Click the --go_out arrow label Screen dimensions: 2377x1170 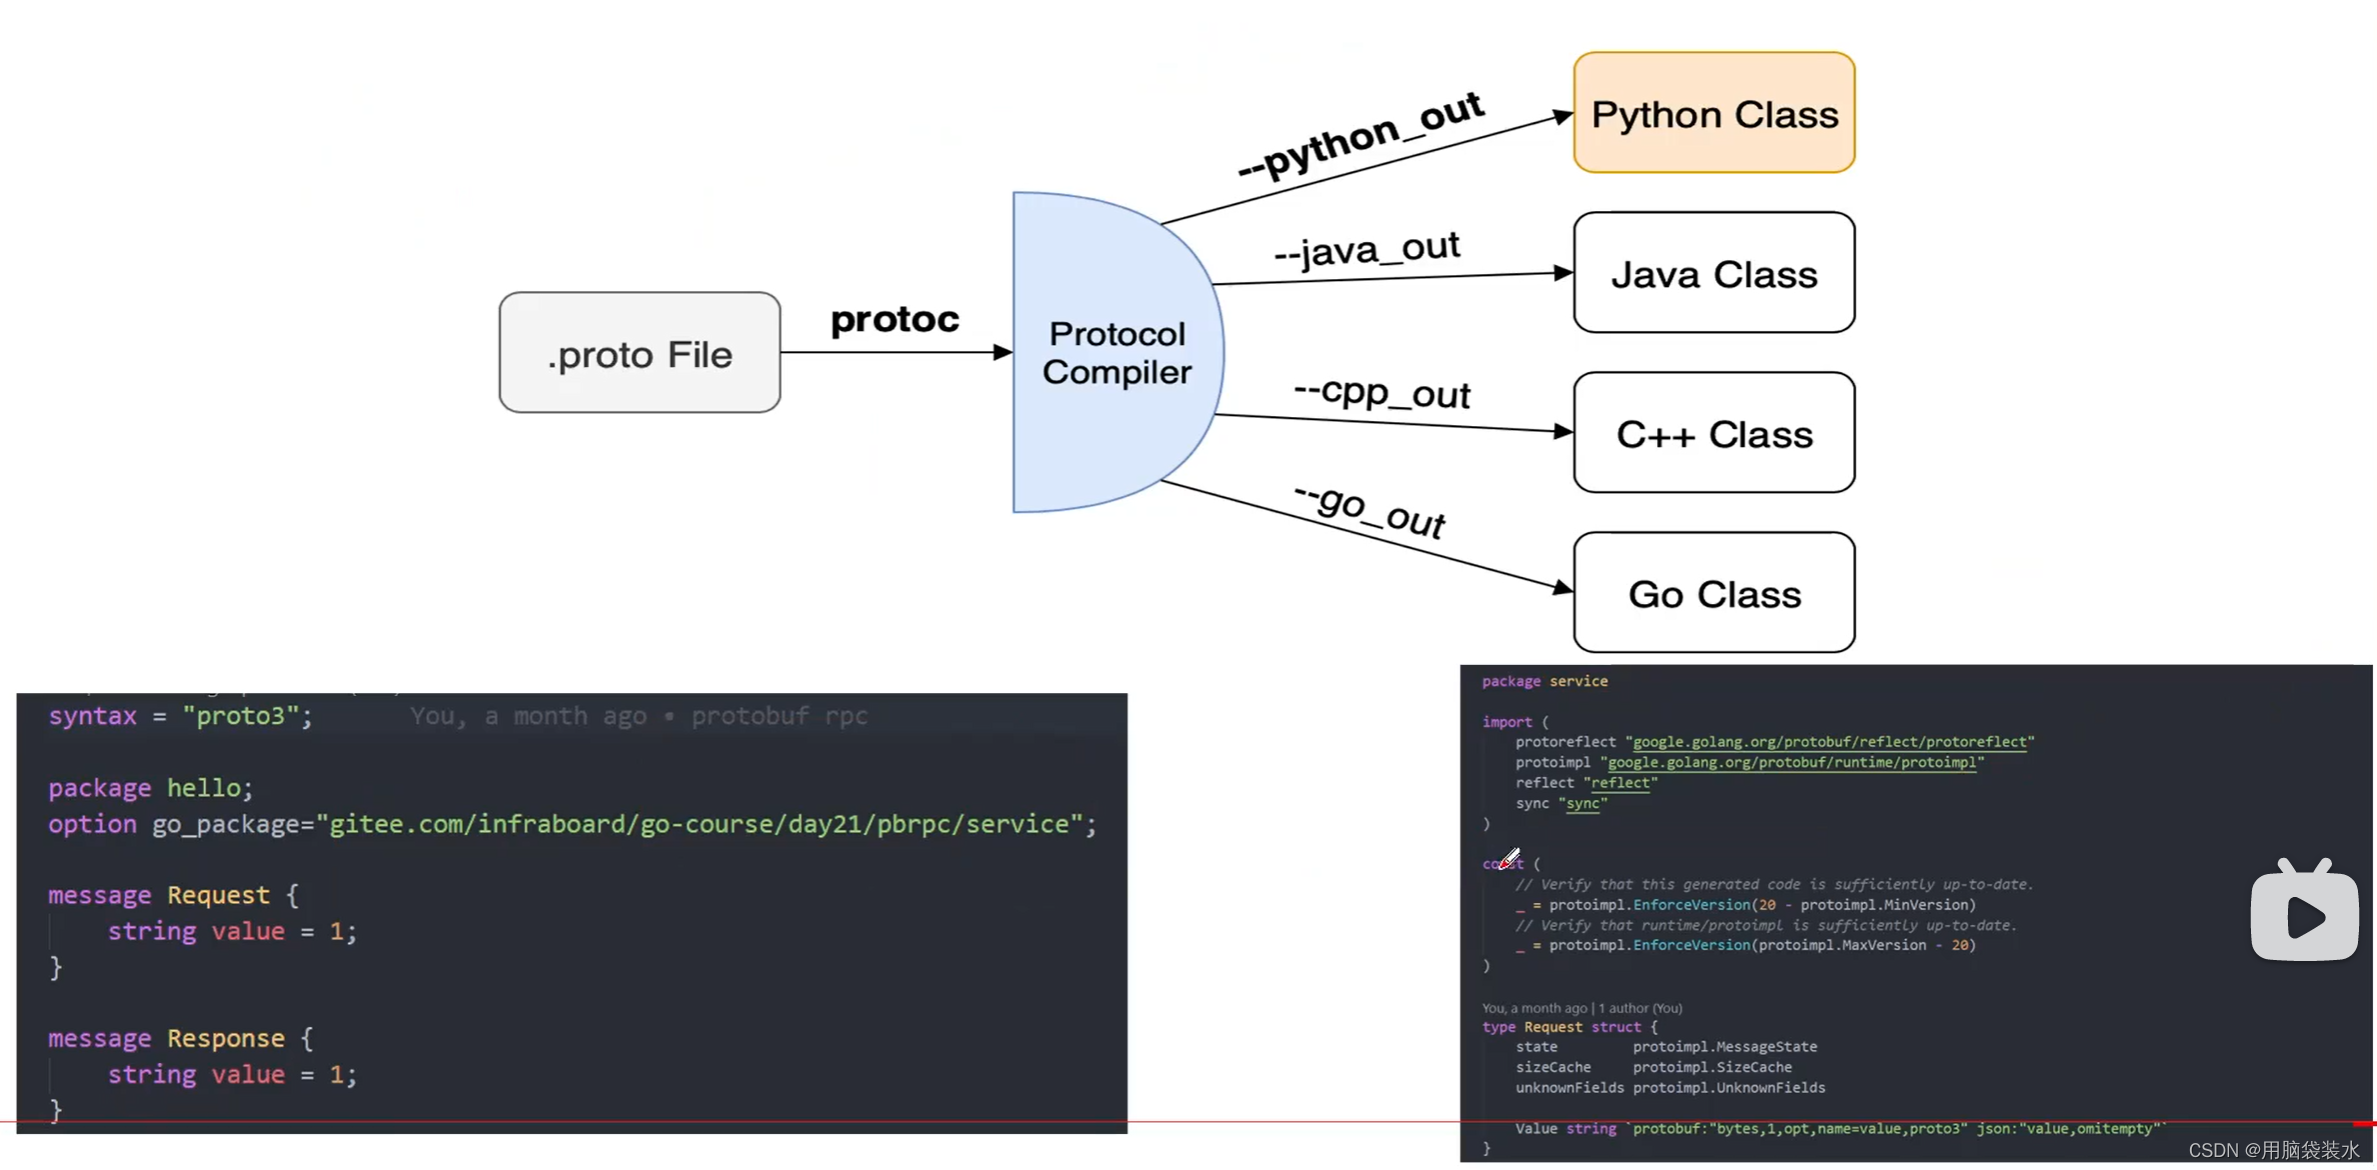click(1369, 510)
